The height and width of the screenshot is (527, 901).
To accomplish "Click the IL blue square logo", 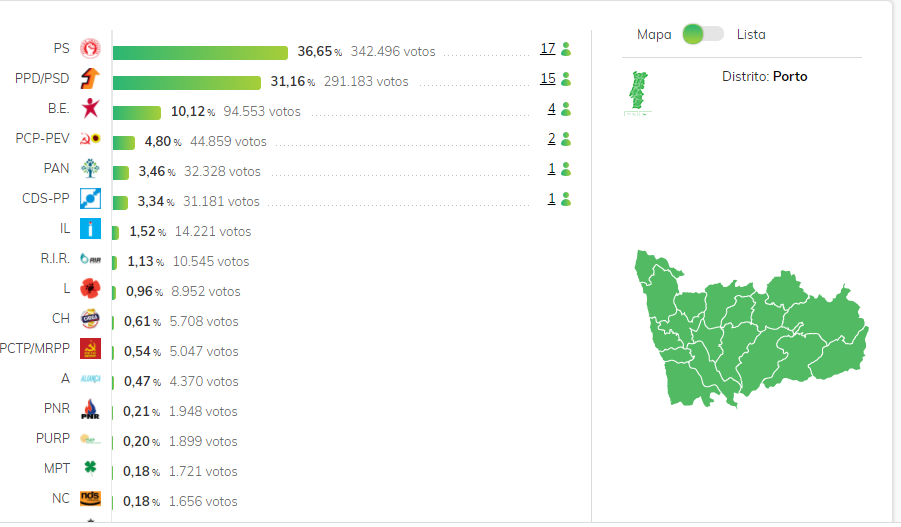I will (90, 229).
